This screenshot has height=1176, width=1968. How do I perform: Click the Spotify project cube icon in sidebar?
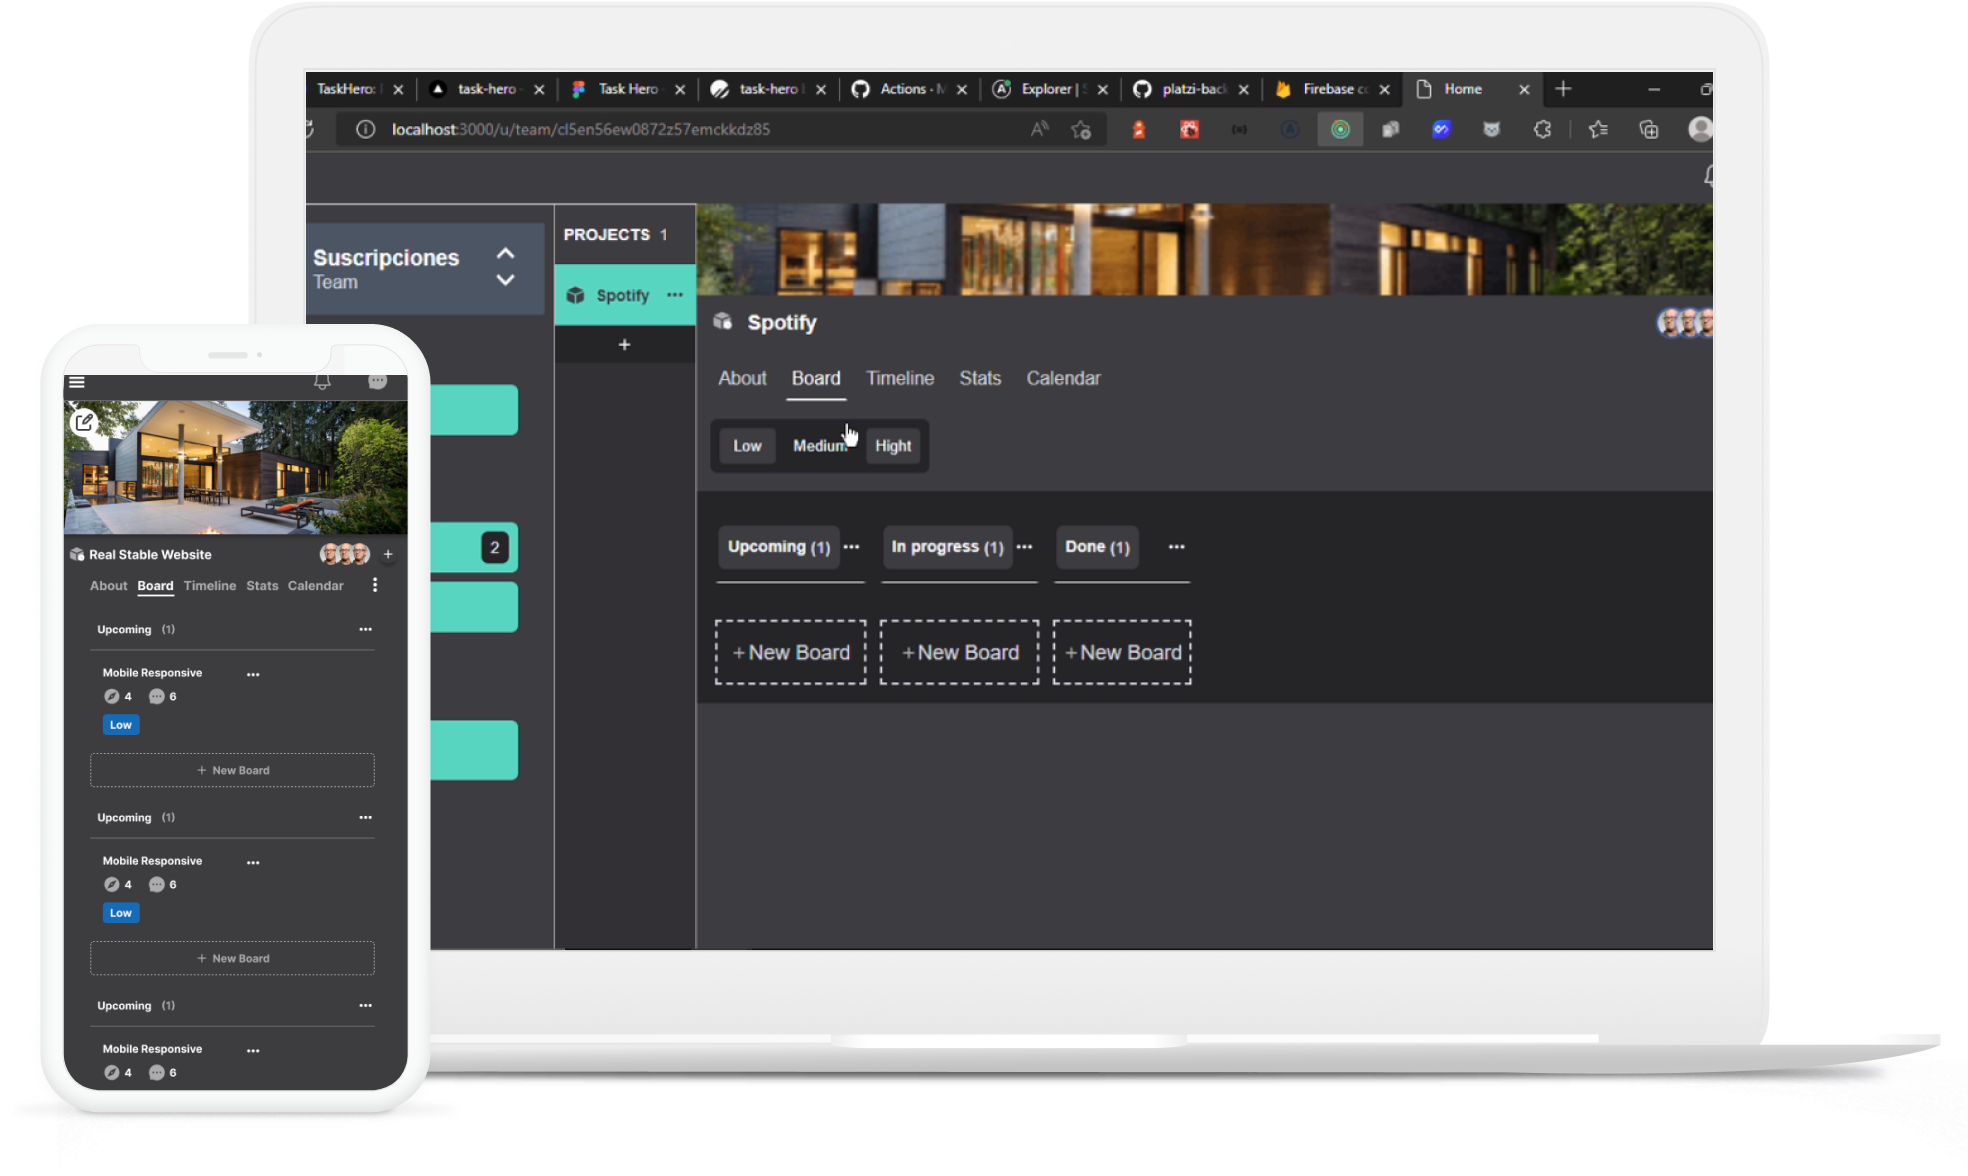point(575,295)
